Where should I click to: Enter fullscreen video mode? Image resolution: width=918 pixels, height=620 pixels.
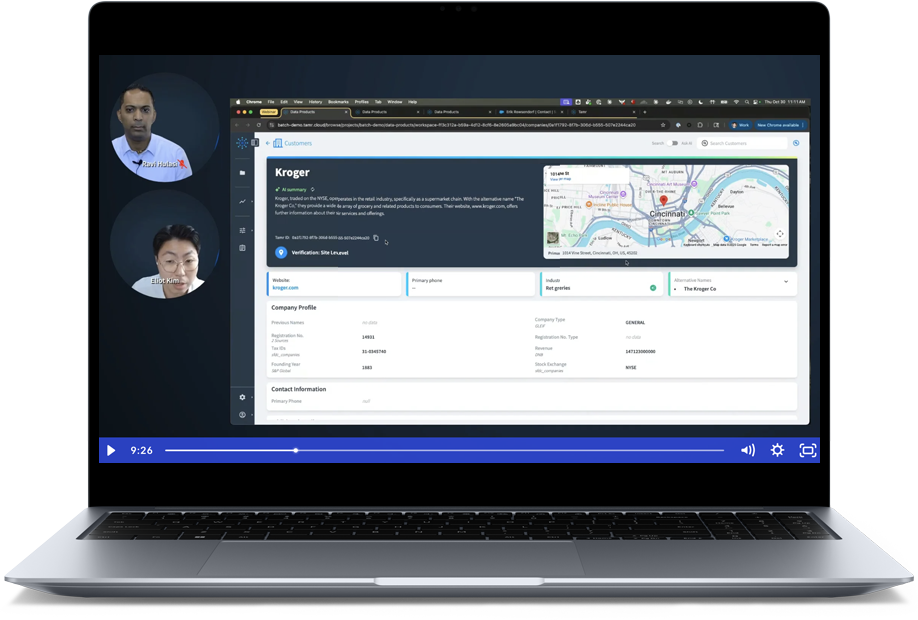807,450
